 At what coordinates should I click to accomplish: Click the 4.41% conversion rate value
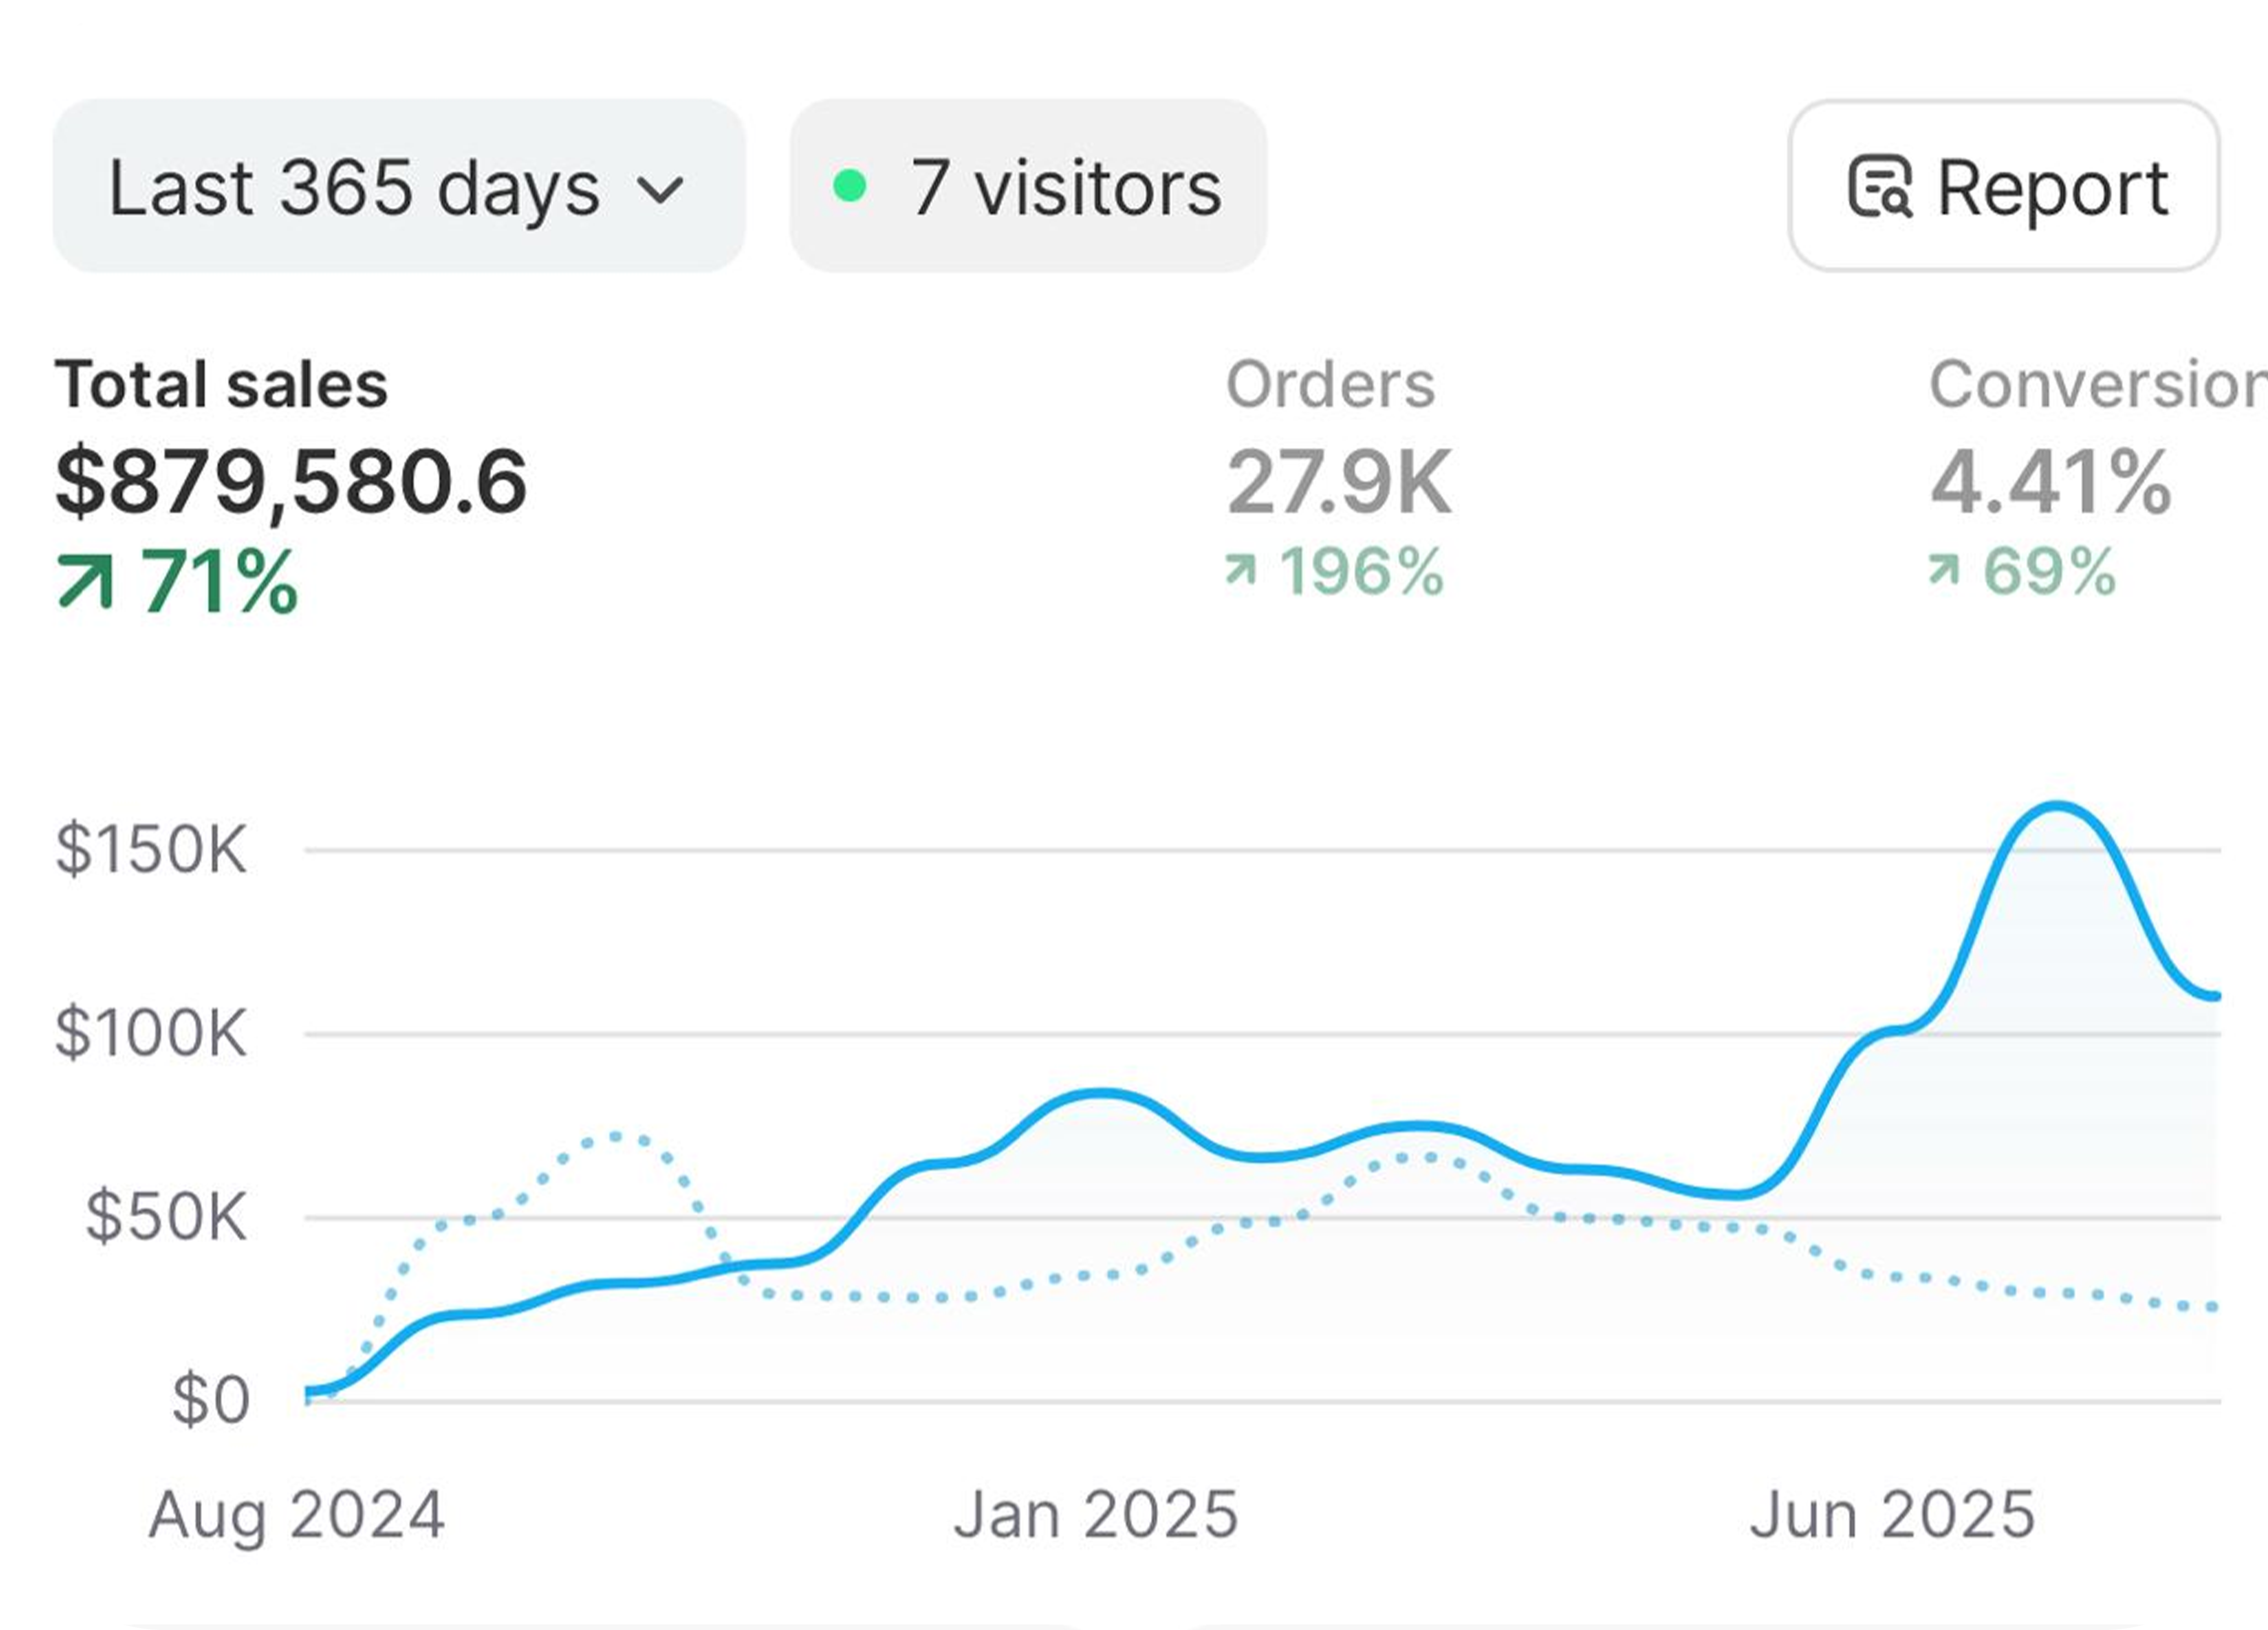tap(2050, 482)
